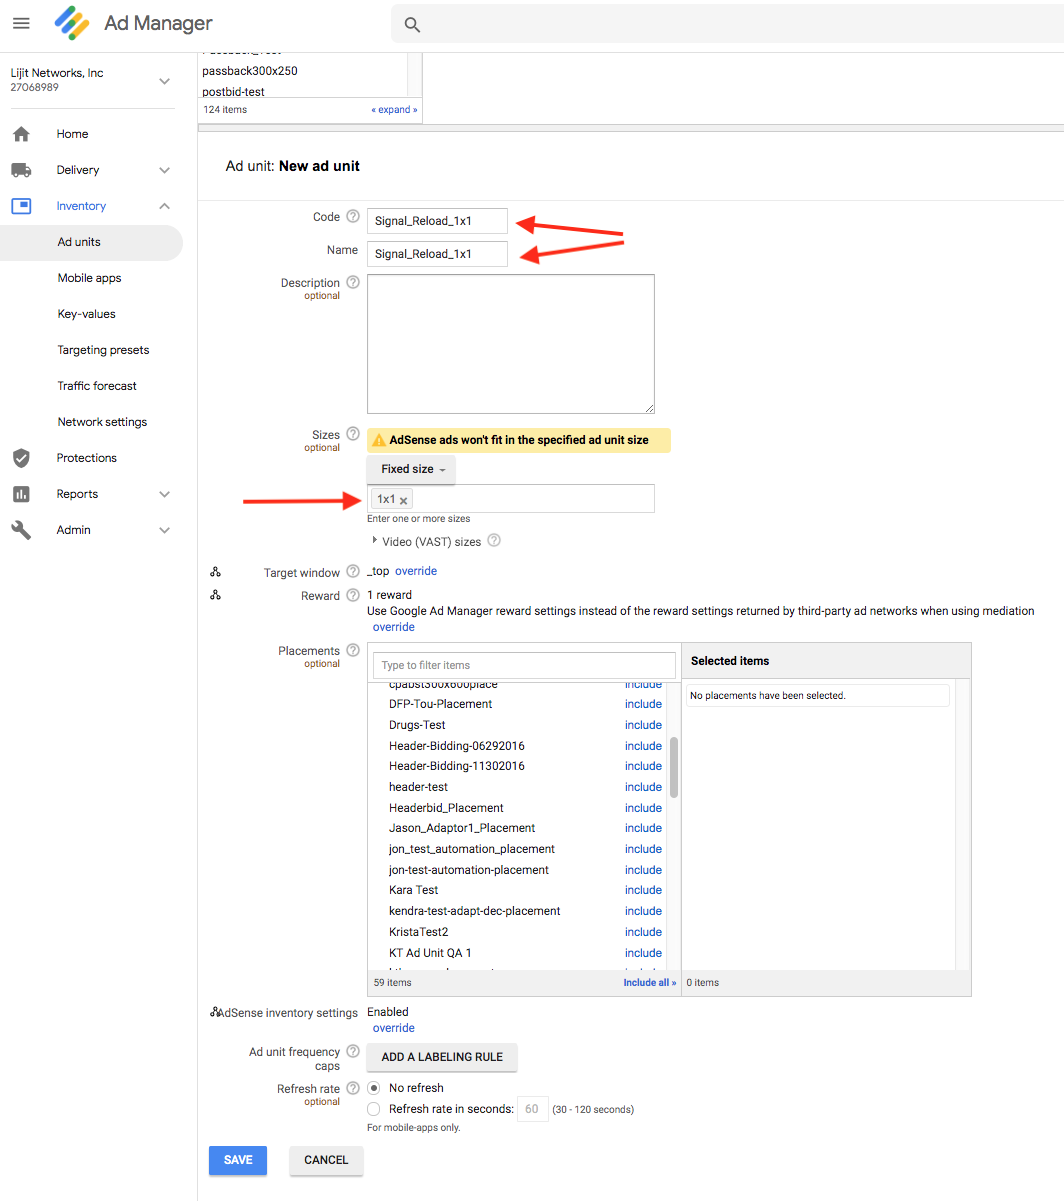Open the navigation hamburger menu

tap(21, 23)
